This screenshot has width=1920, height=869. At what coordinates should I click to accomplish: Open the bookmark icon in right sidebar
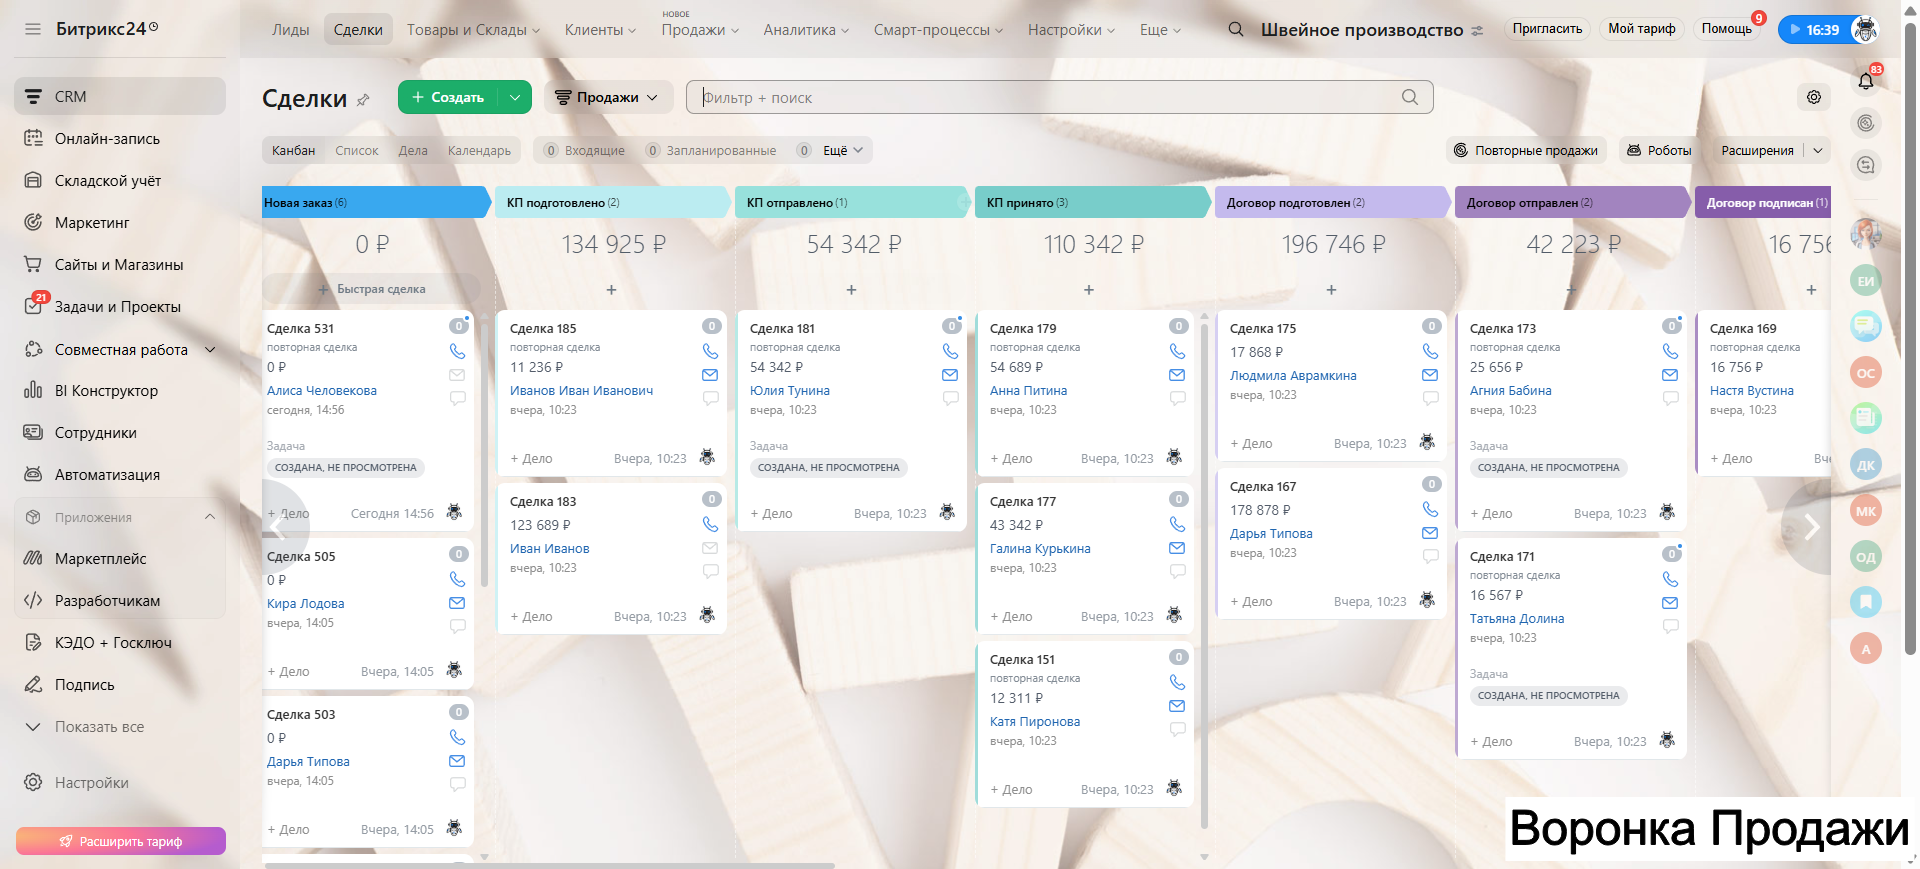click(1866, 602)
